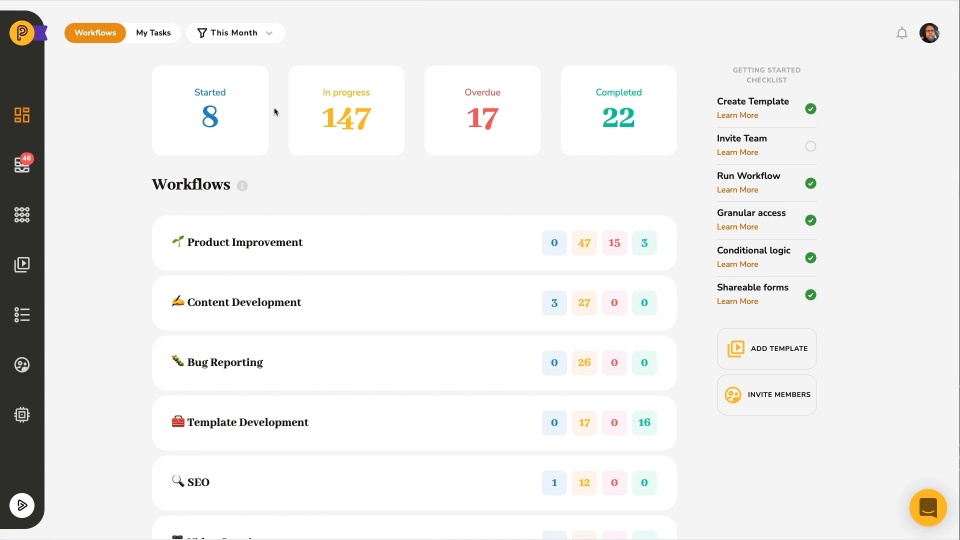Screen dimensions: 960x540
Task: Click the INVITE MEMBERS button
Action: click(767, 395)
